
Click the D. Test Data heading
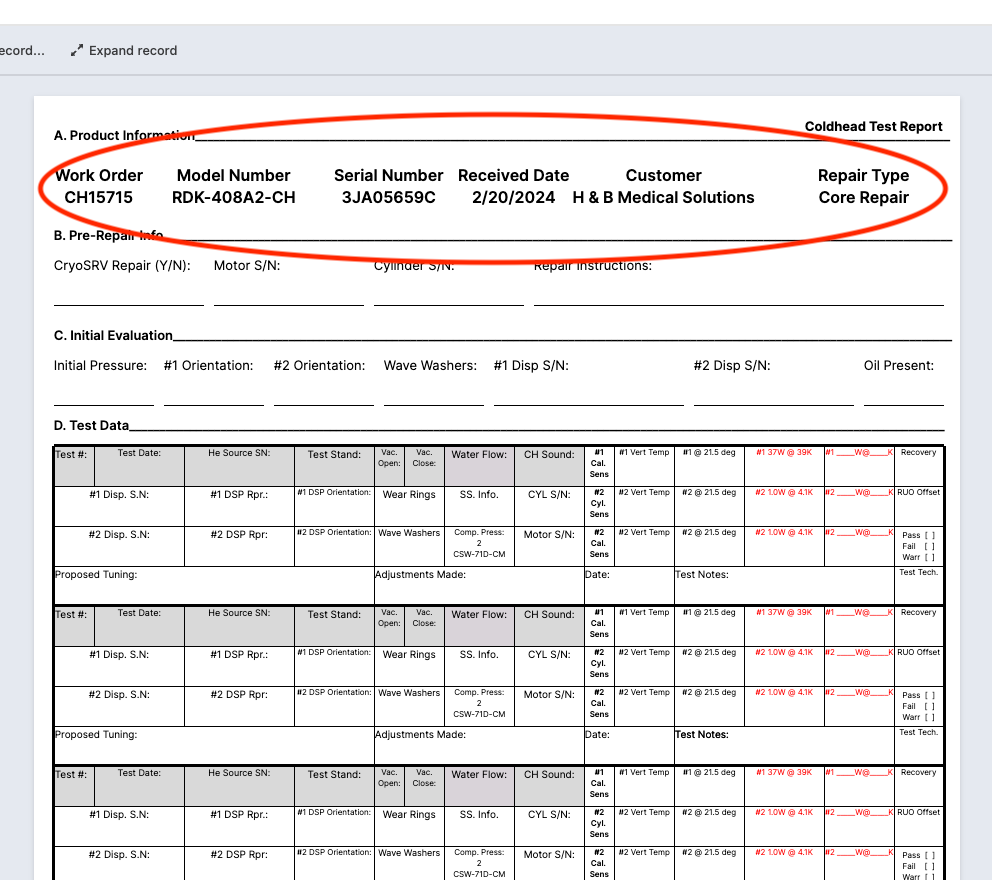[x=91, y=426]
